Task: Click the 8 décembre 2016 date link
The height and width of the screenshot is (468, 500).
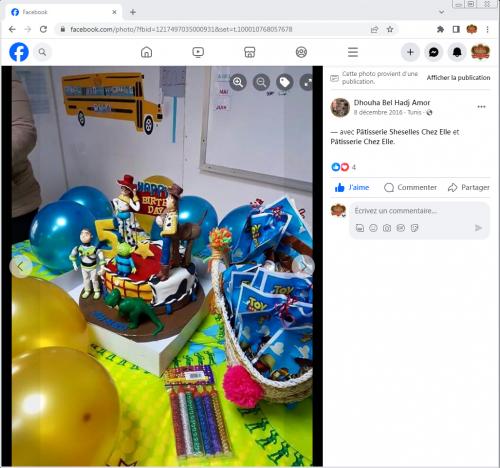Action: [x=378, y=113]
